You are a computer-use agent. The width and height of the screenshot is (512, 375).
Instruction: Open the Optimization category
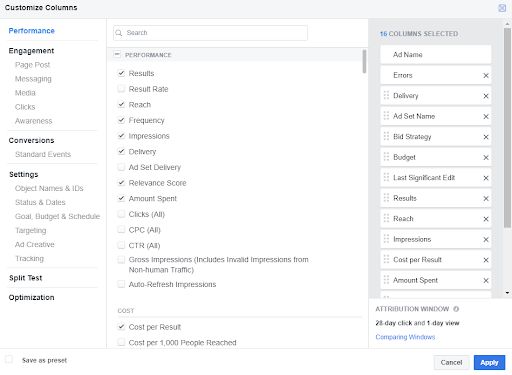pyautogui.click(x=31, y=297)
